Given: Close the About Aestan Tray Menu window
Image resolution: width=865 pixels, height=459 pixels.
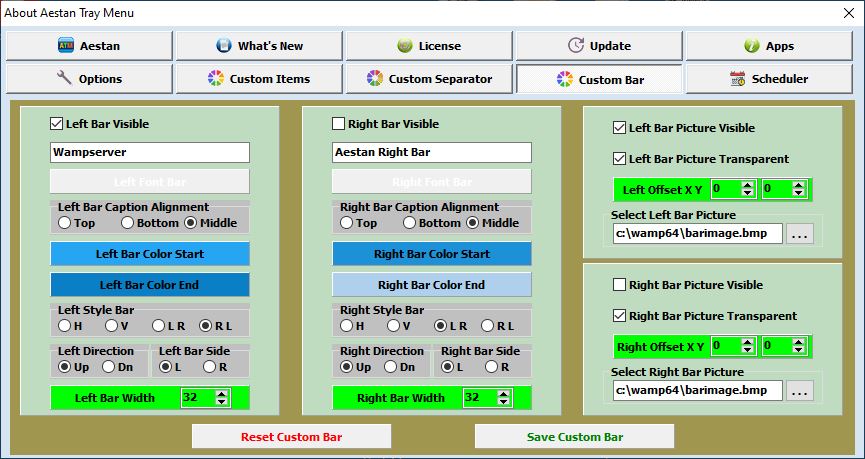Looking at the screenshot, I should point(849,13).
